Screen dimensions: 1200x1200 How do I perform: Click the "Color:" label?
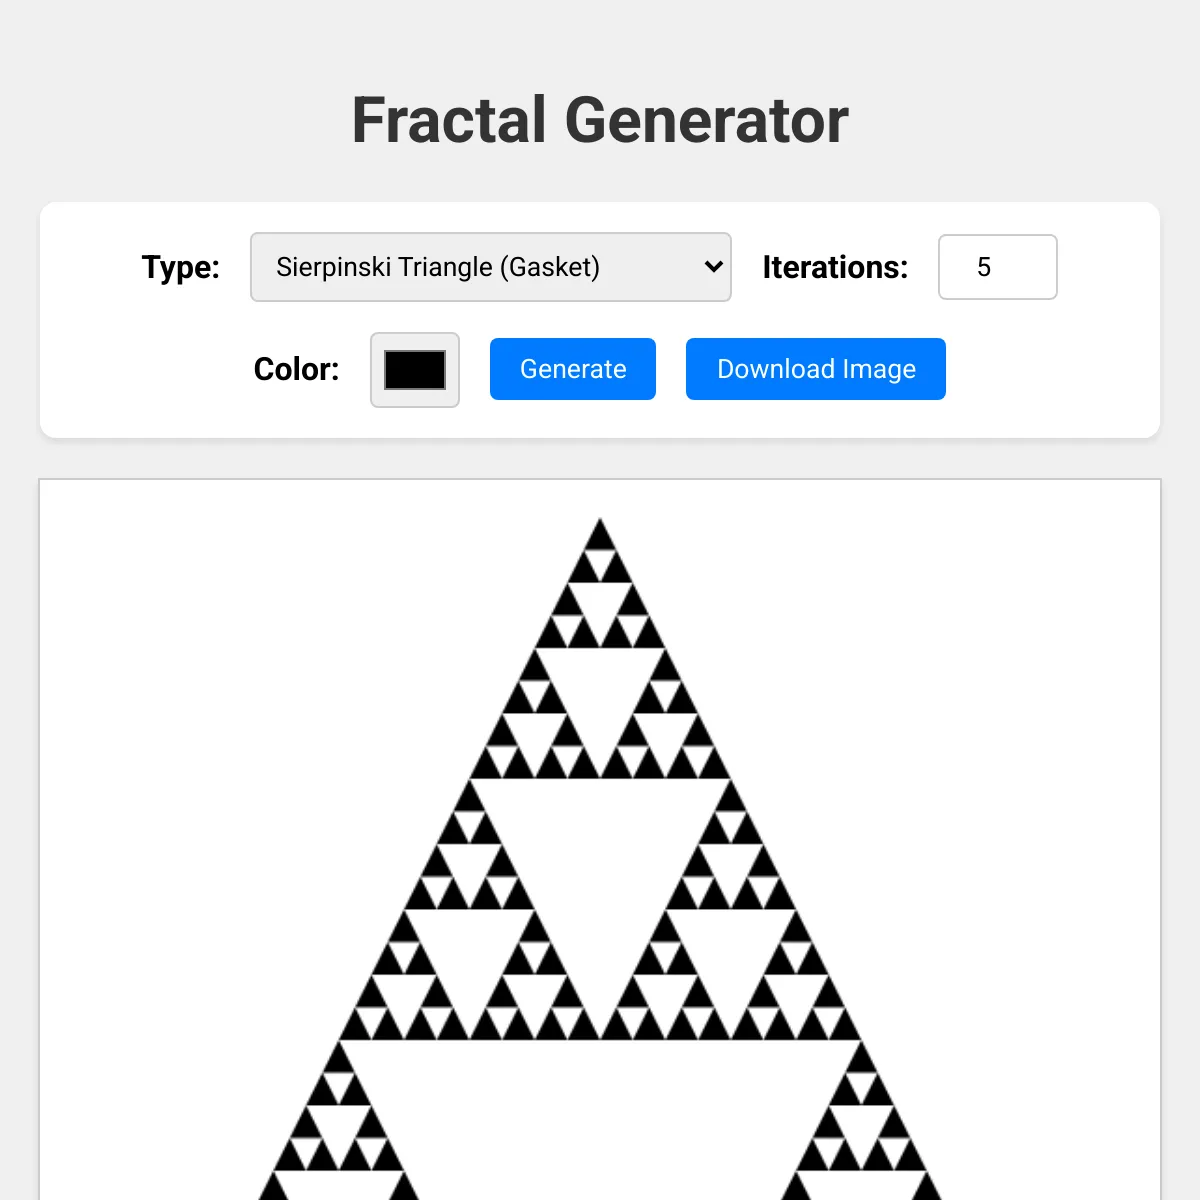296,369
